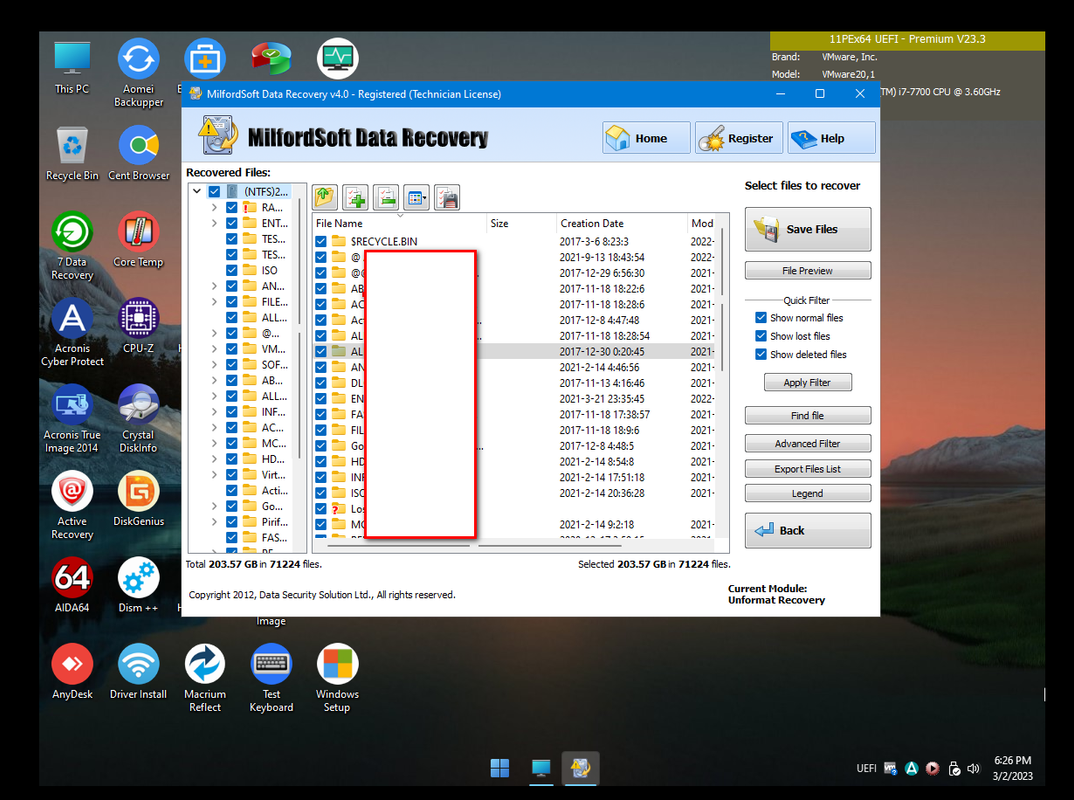Expand the INF... folder tree node
Viewport: 1074px width, 800px height.
pos(214,412)
